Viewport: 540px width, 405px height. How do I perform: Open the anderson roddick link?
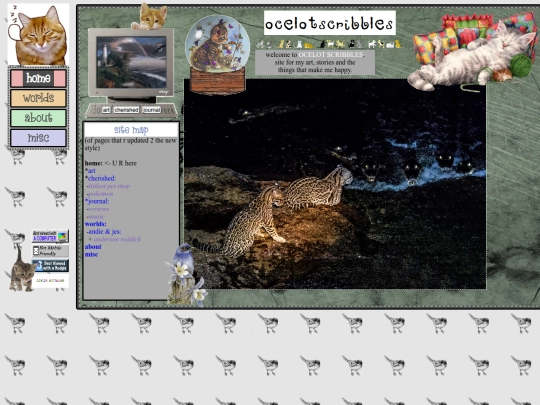[x=117, y=239]
